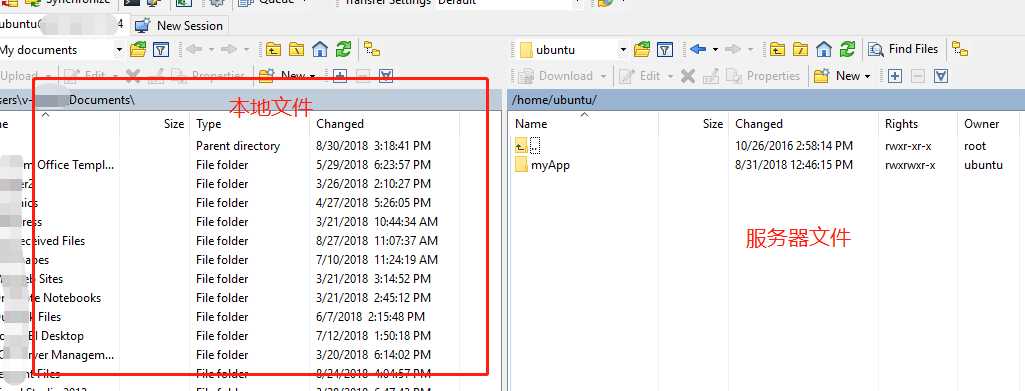Open directory via local panel green folder icon

[138, 49]
